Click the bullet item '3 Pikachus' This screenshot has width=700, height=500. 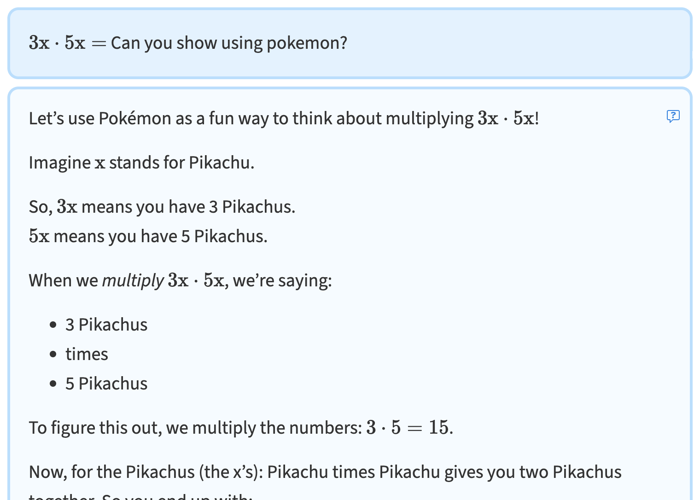[x=106, y=325]
